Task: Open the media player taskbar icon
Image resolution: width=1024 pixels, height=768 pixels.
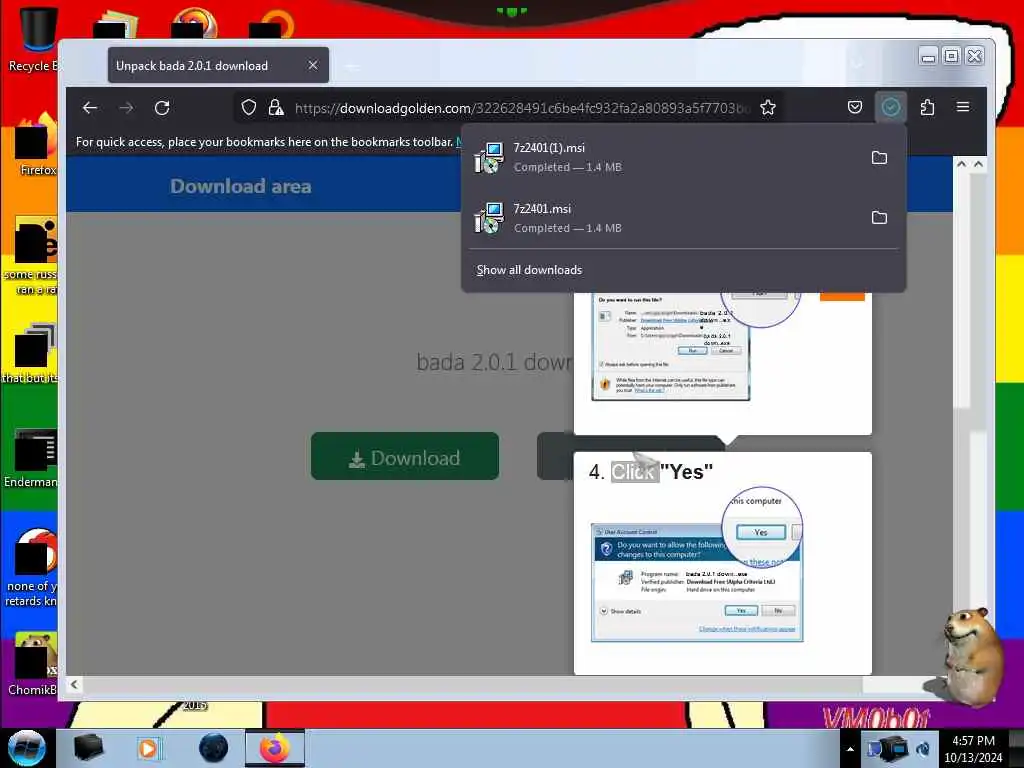Action: pos(148,748)
